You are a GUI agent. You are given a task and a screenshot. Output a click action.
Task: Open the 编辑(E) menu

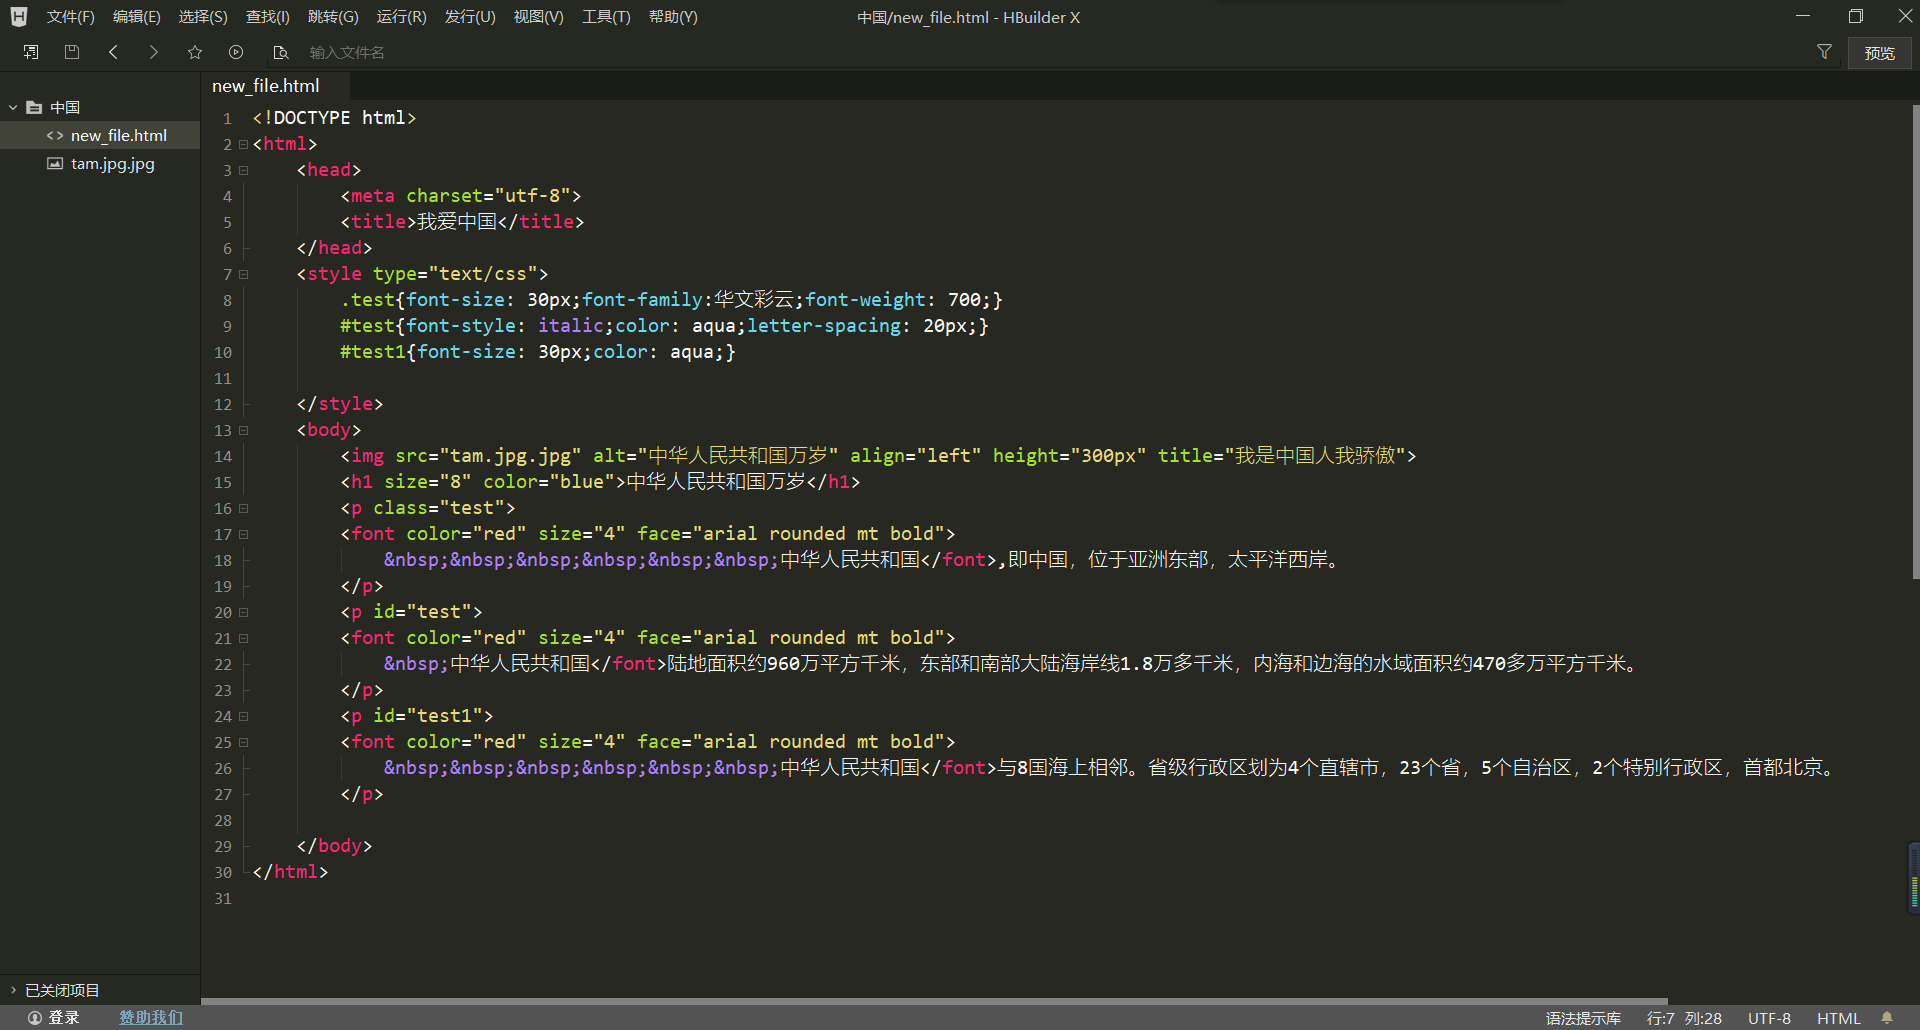click(x=136, y=17)
